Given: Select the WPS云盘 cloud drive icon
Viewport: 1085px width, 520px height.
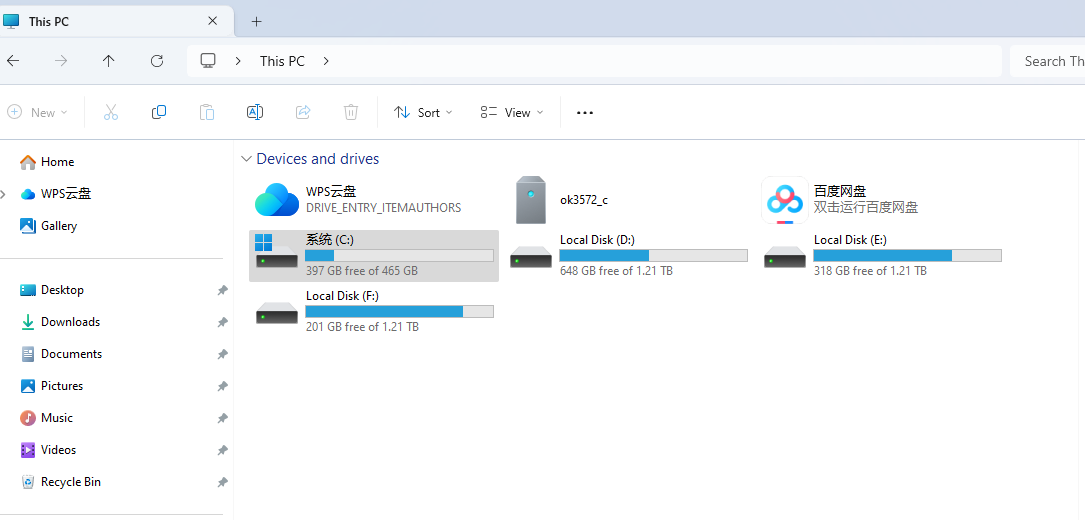Looking at the screenshot, I should point(277,199).
